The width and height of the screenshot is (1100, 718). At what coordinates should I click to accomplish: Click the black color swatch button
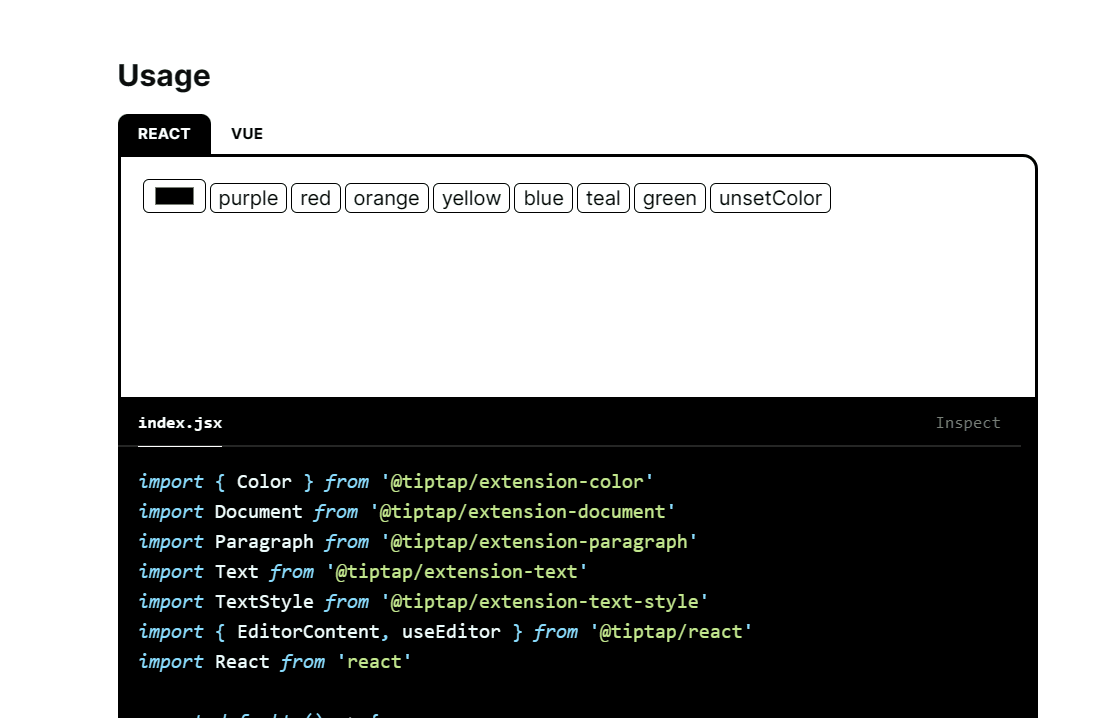(x=174, y=197)
